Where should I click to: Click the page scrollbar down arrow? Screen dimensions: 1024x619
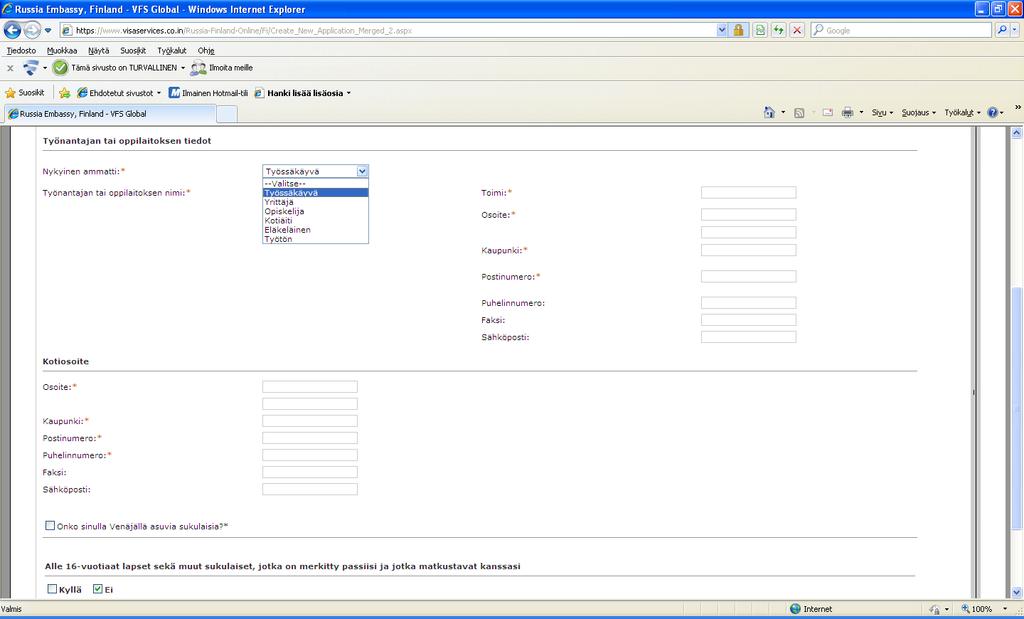(x=1016, y=593)
